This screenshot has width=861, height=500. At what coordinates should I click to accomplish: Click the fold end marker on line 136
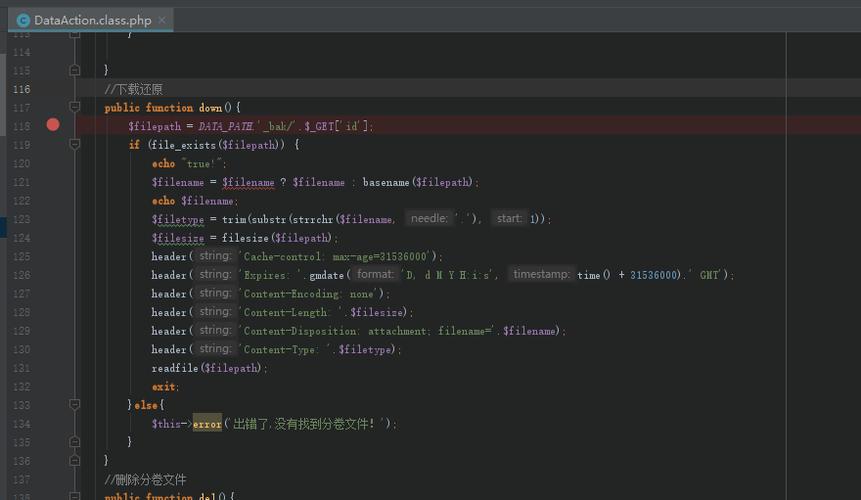(75, 460)
